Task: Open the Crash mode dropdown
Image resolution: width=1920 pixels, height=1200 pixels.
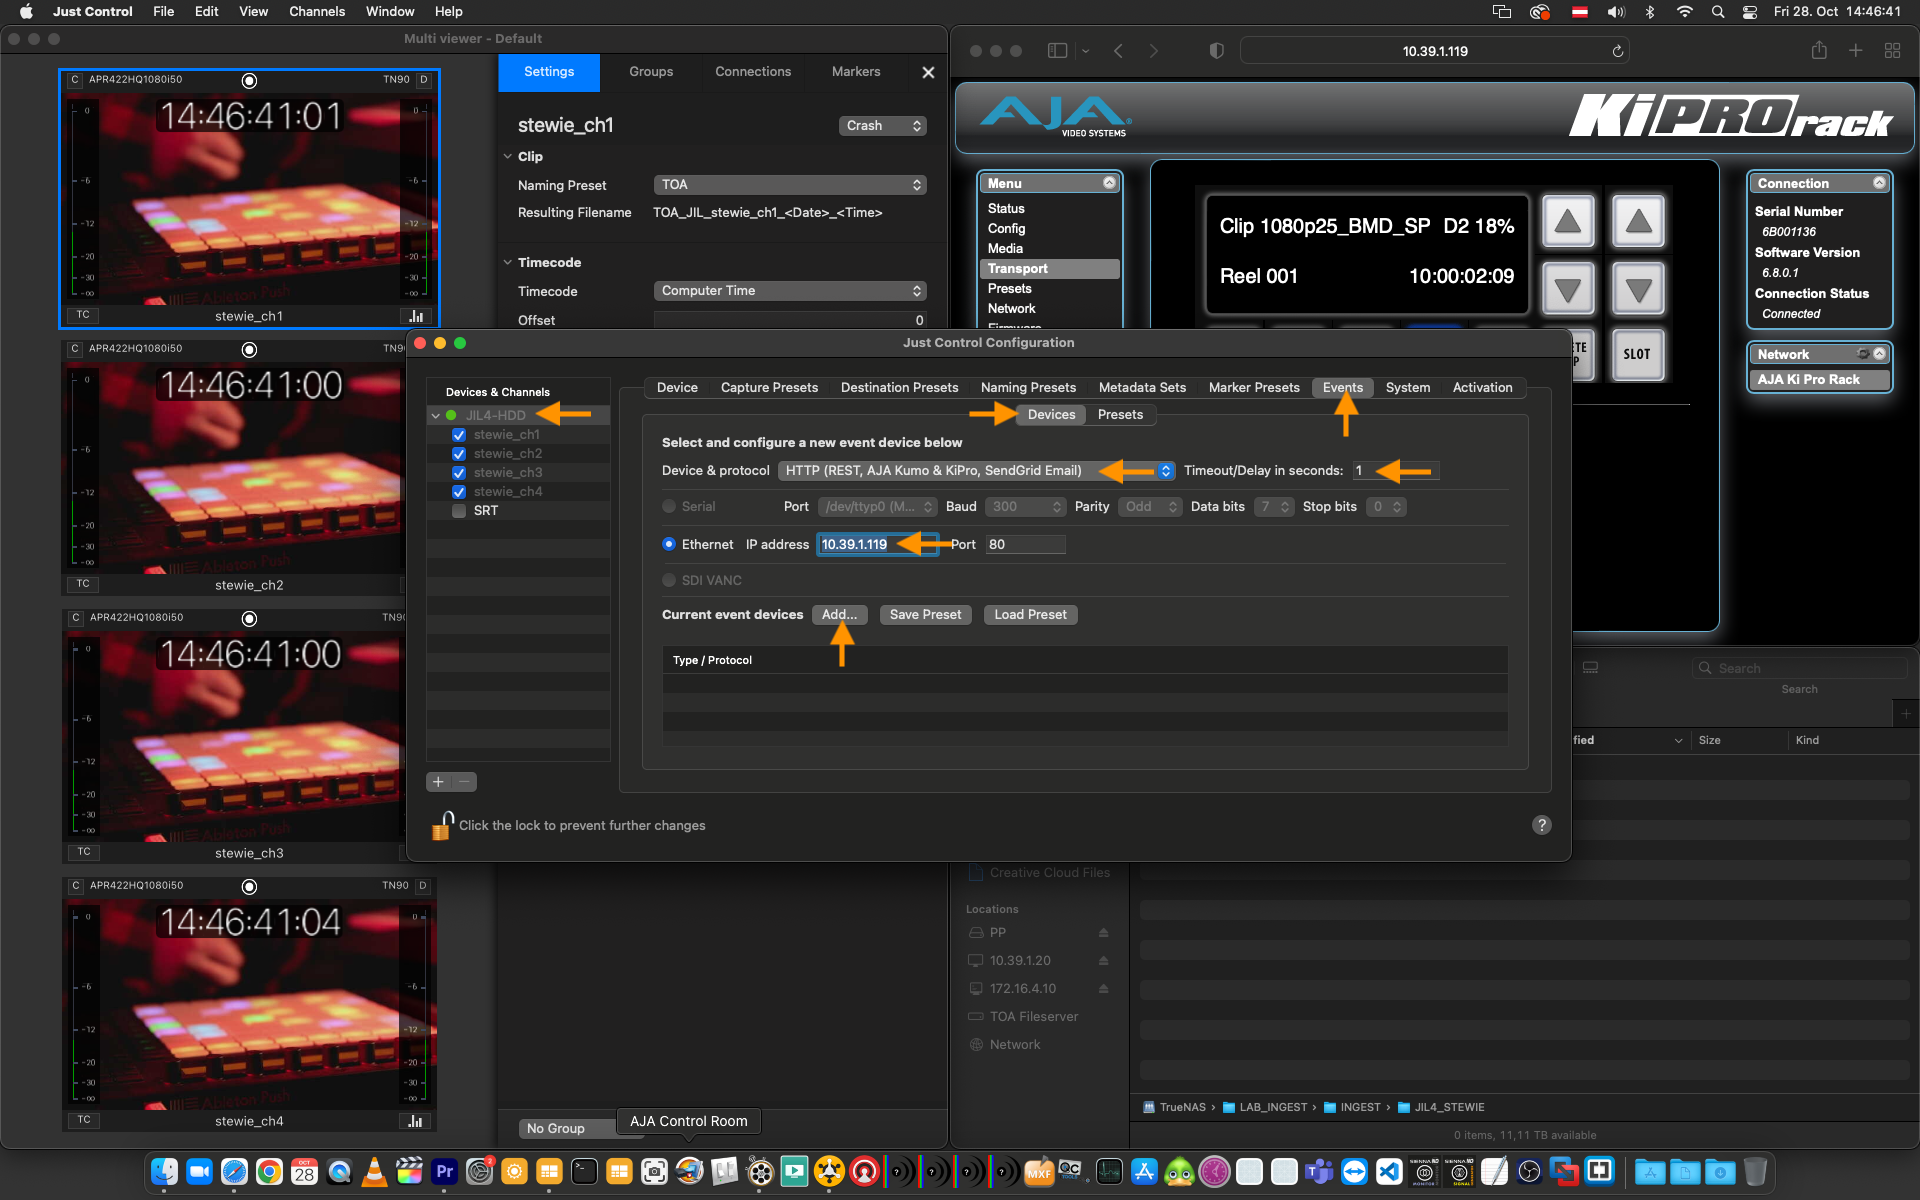Action: tap(883, 126)
